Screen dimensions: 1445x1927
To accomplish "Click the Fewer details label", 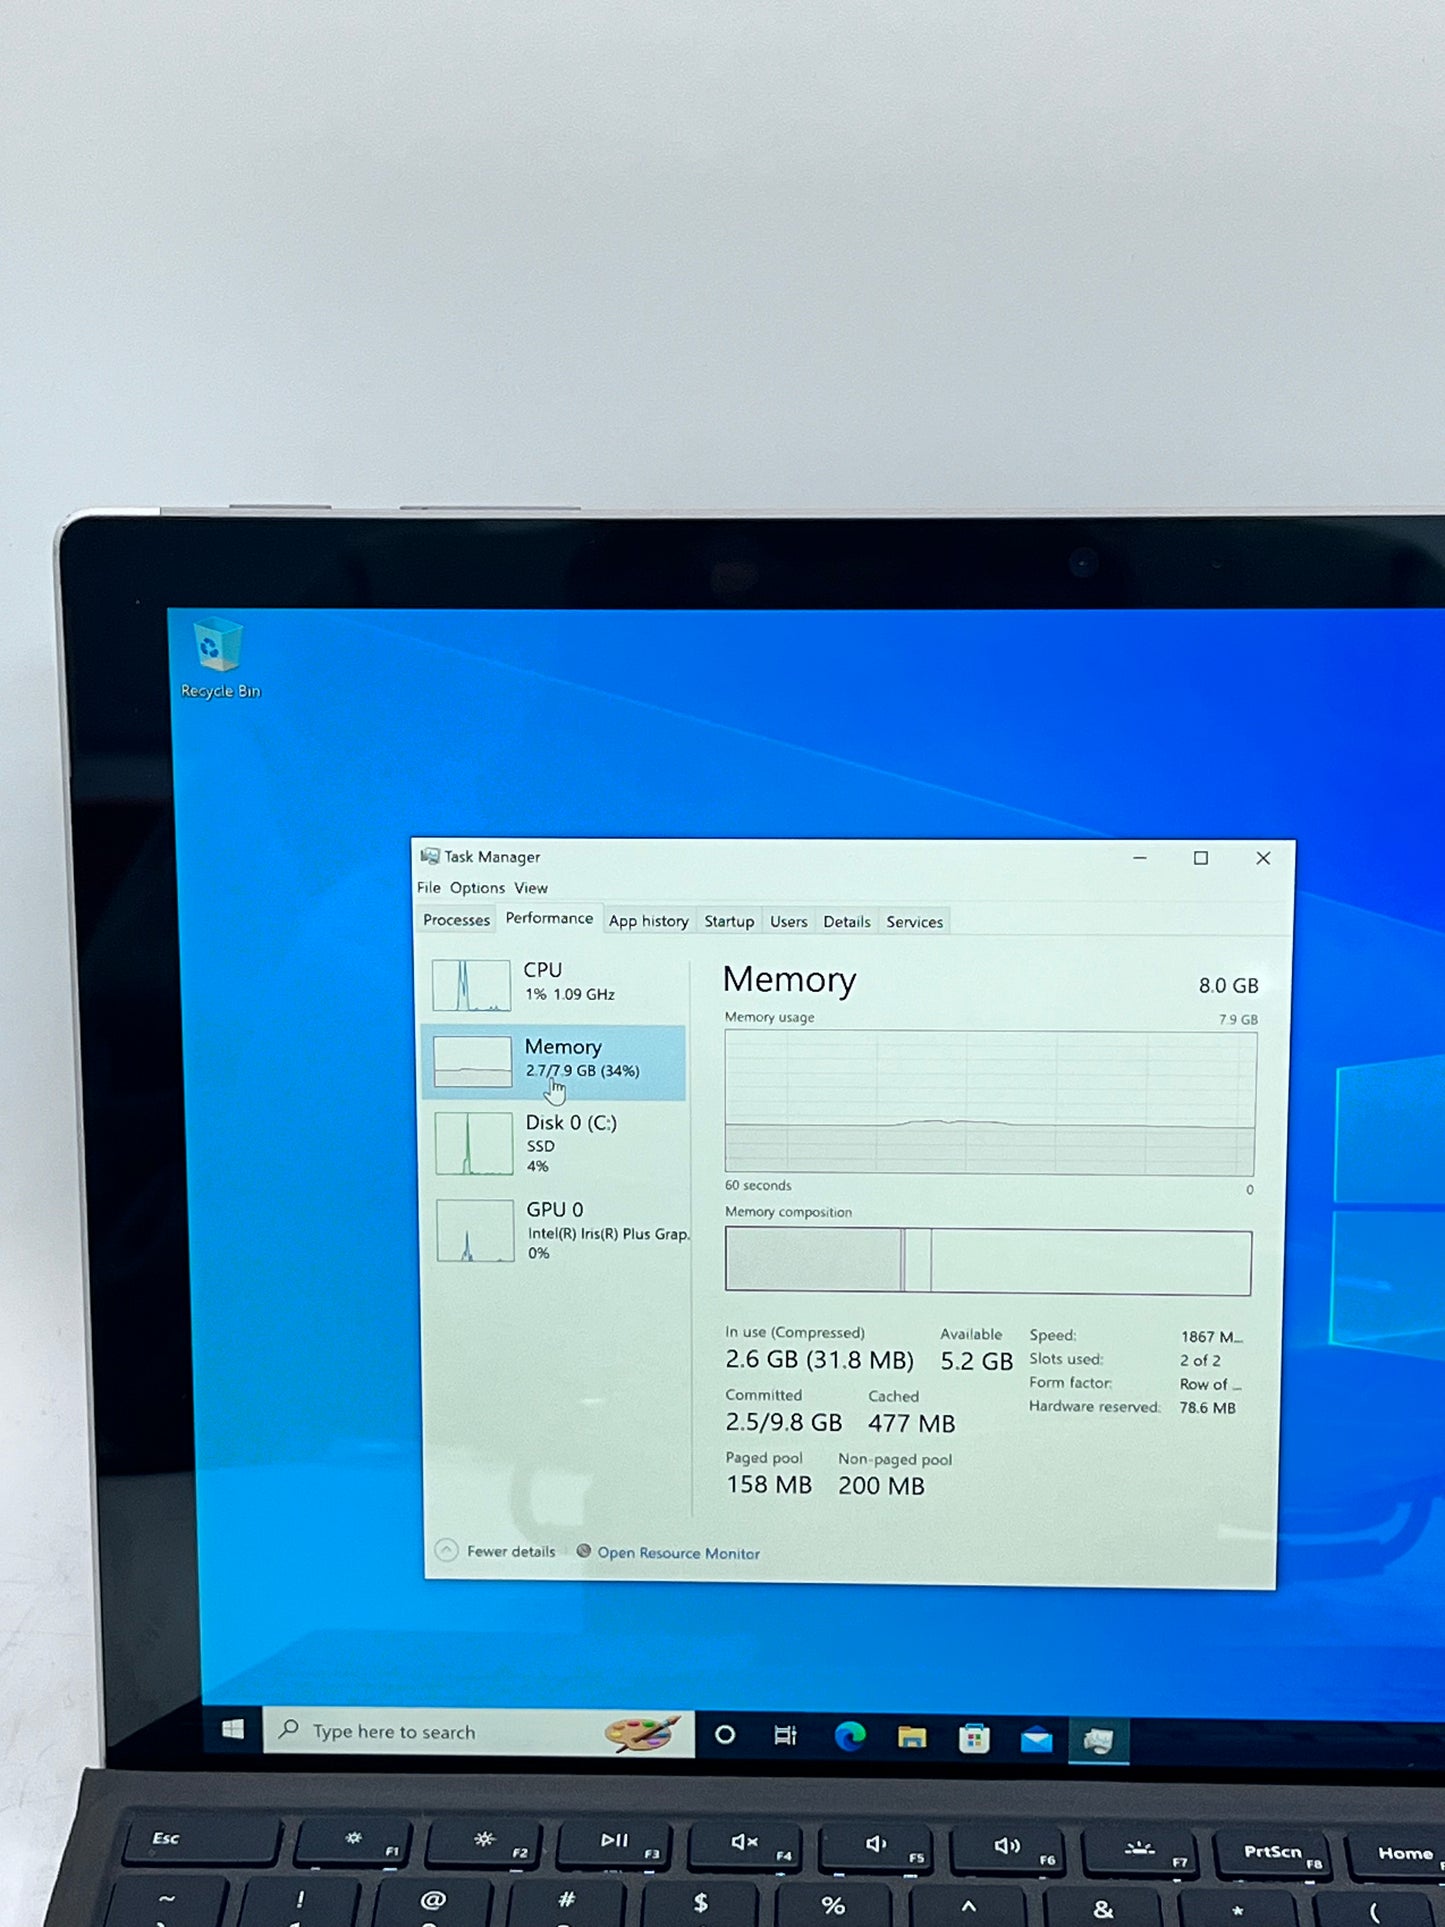I will coord(511,1551).
